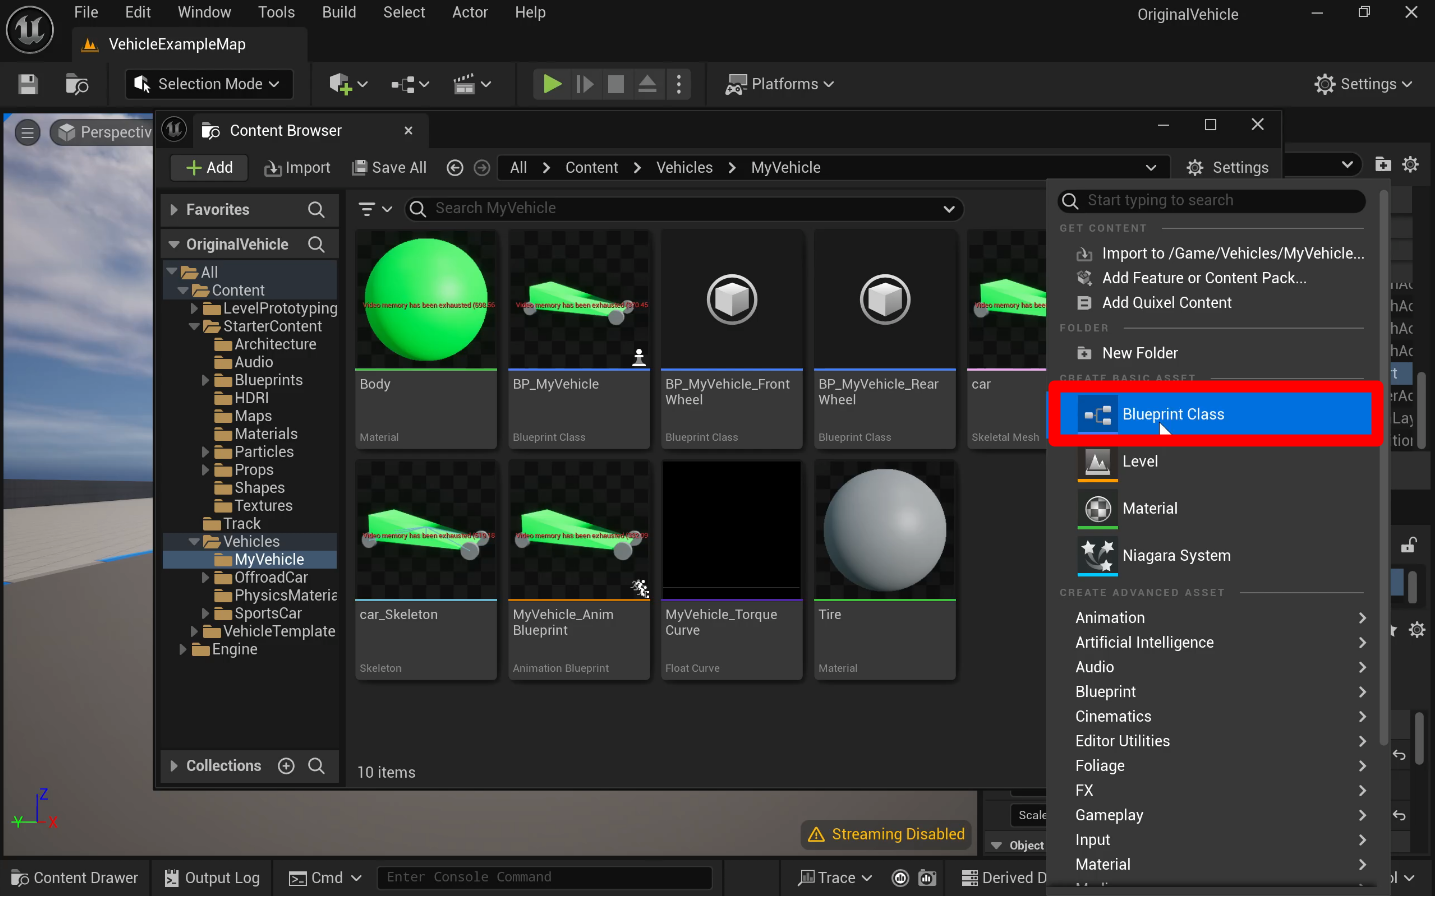Expand the Engine folder
1436x897 pixels.
pyautogui.click(x=183, y=650)
